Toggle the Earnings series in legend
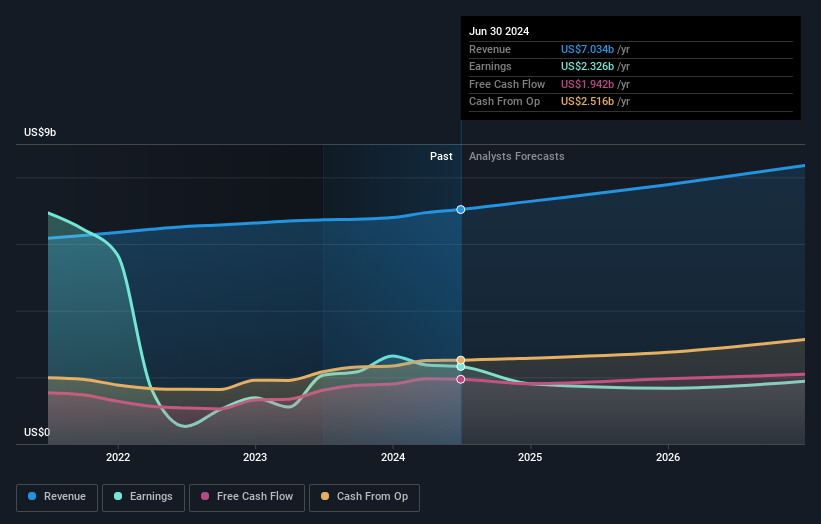This screenshot has height=524, width=821. pos(144,497)
